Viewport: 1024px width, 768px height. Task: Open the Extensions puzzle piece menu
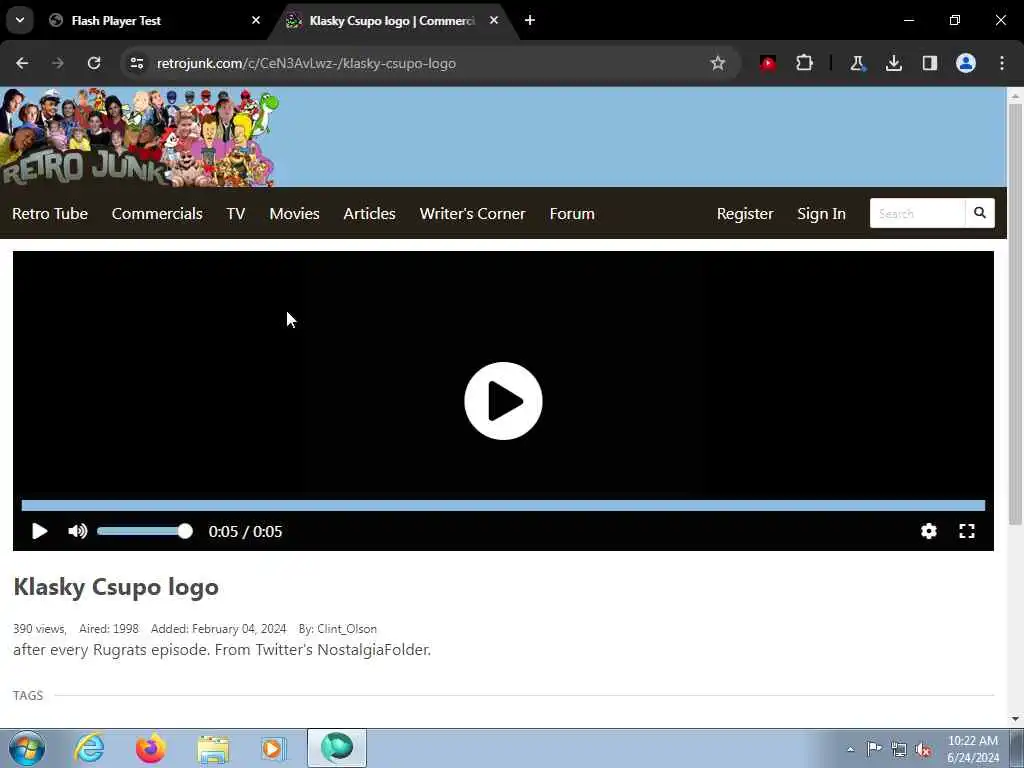click(x=805, y=63)
